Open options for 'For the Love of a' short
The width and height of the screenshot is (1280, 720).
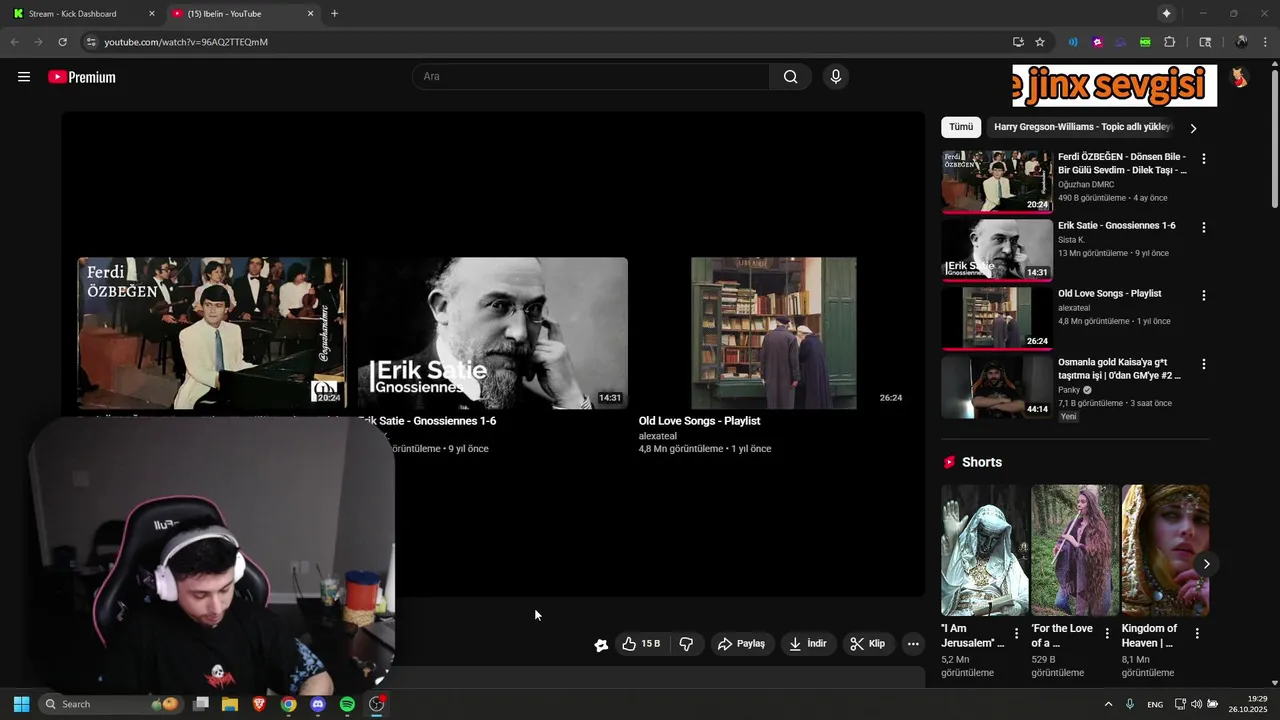pos(1107,633)
